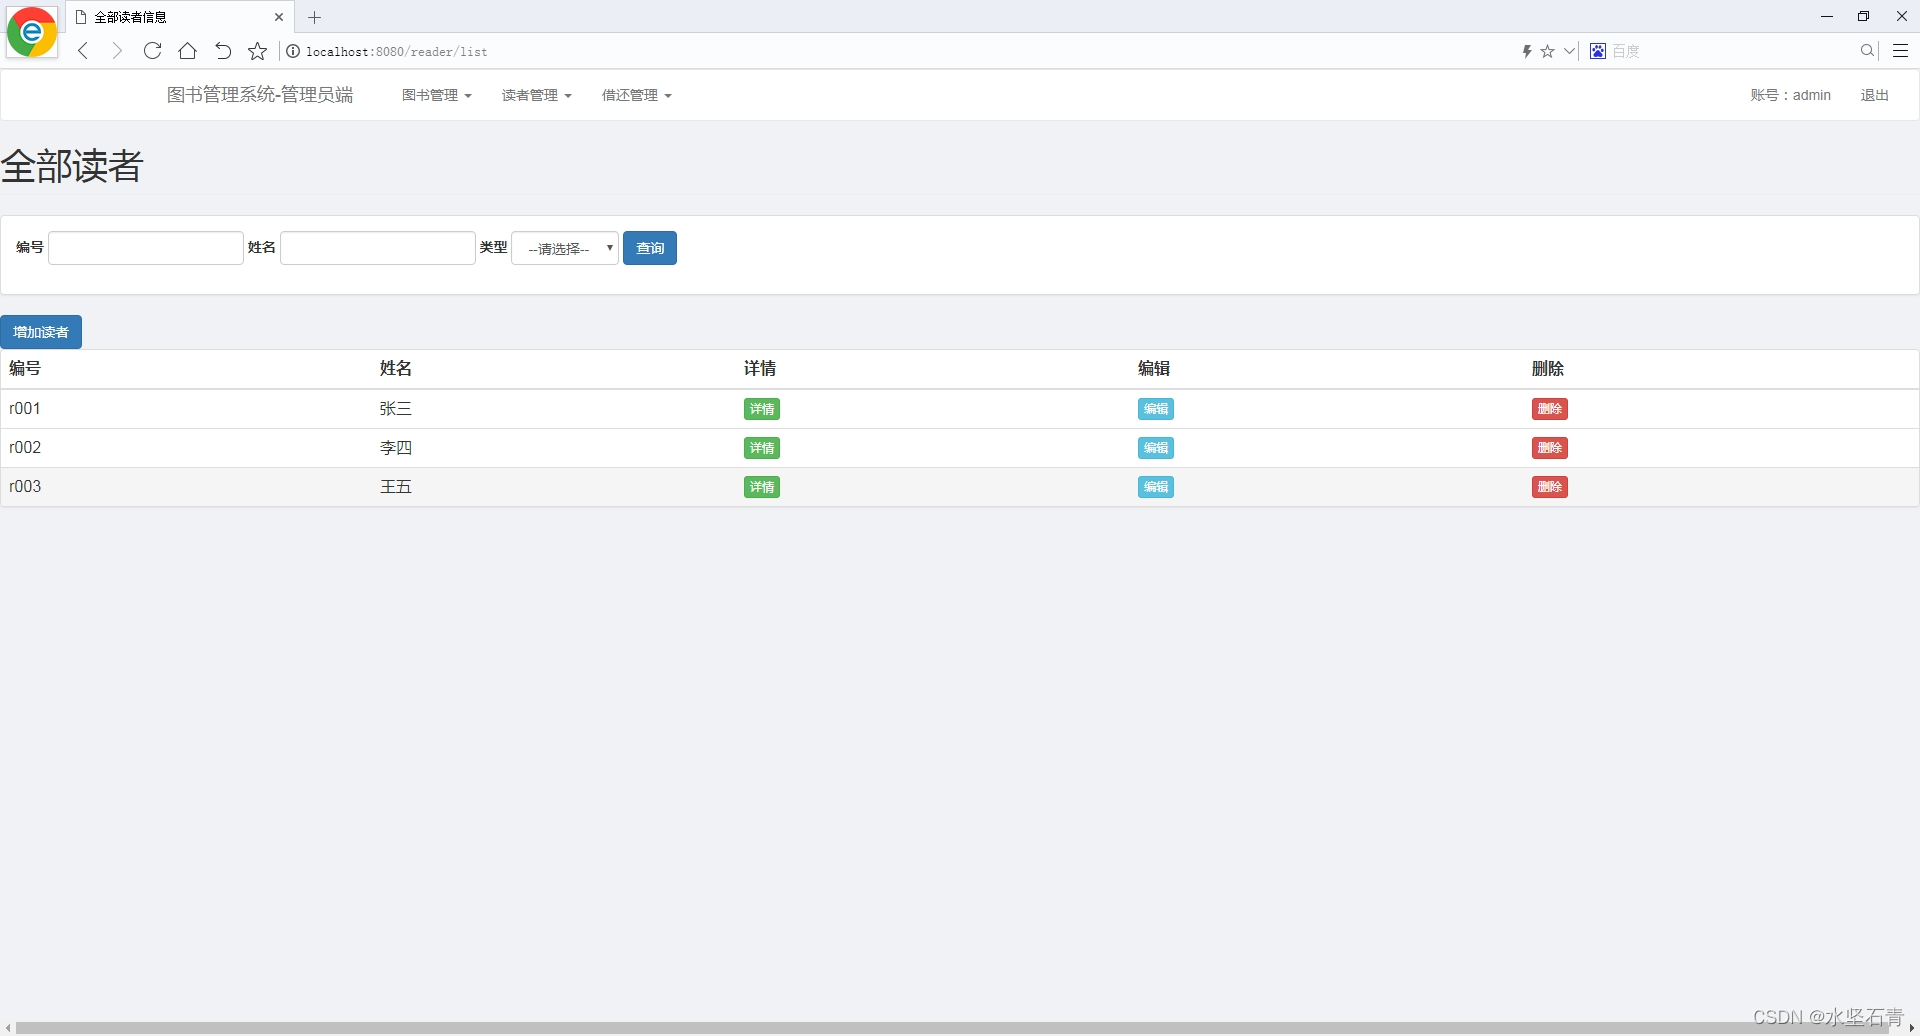Click 删除 for reader r001
1920x1036 pixels.
[x=1550, y=409]
